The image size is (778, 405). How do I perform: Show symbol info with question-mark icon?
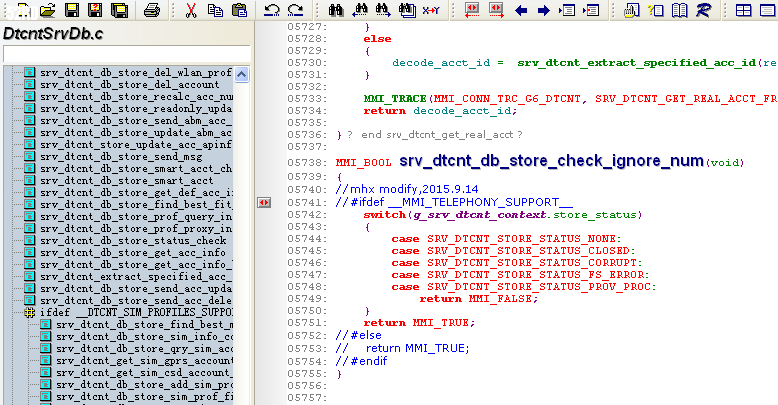click(655, 9)
